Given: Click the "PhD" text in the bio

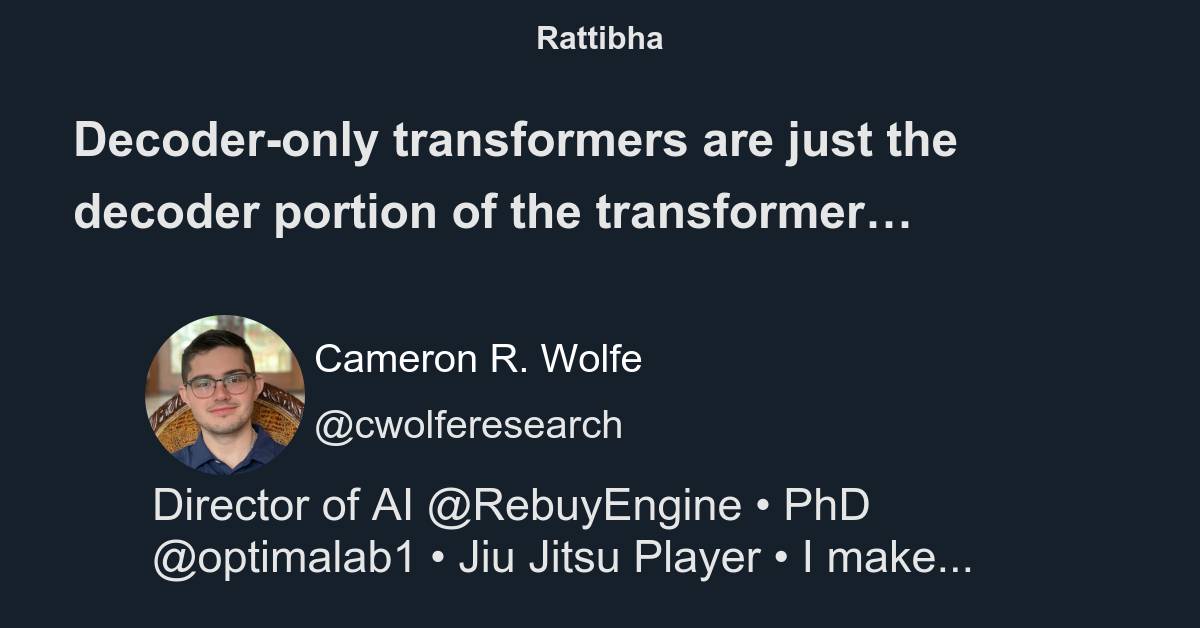Looking at the screenshot, I should pyautogui.click(x=826, y=506).
